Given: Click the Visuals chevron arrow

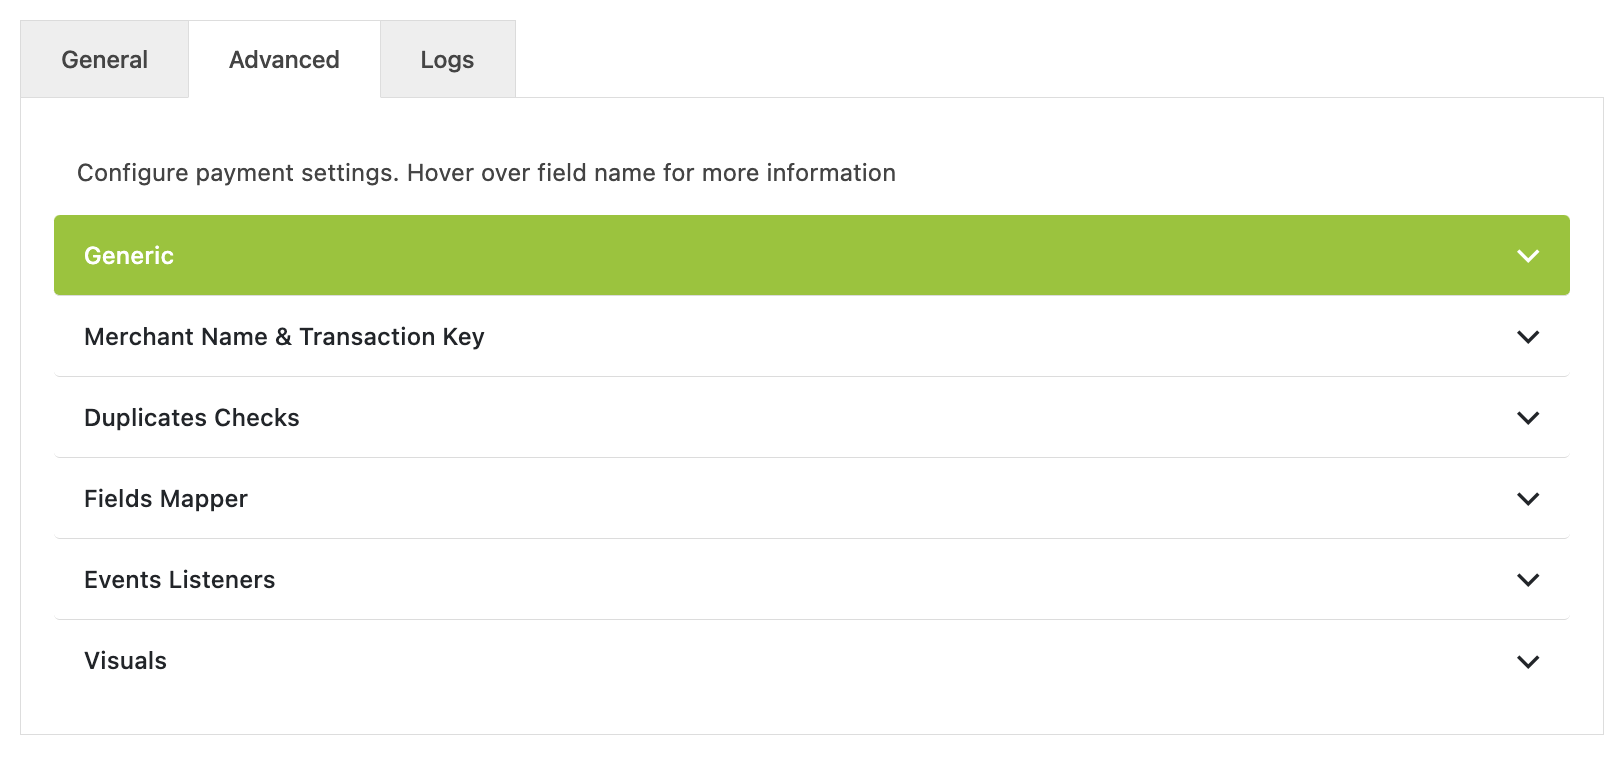Looking at the screenshot, I should pyautogui.click(x=1527, y=661).
